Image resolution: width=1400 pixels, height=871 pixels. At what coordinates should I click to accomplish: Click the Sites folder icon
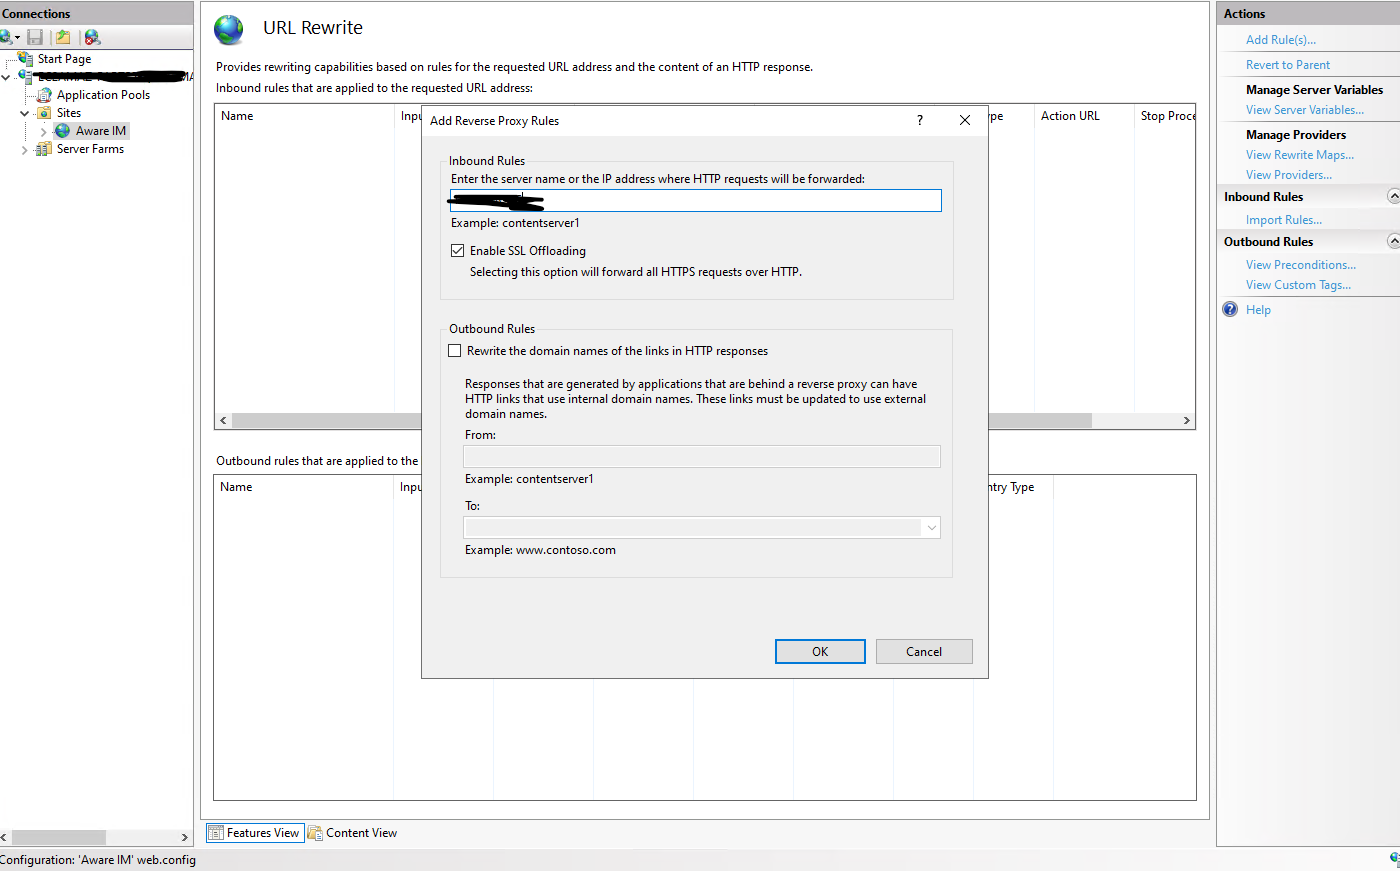pyautogui.click(x=45, y=113)
